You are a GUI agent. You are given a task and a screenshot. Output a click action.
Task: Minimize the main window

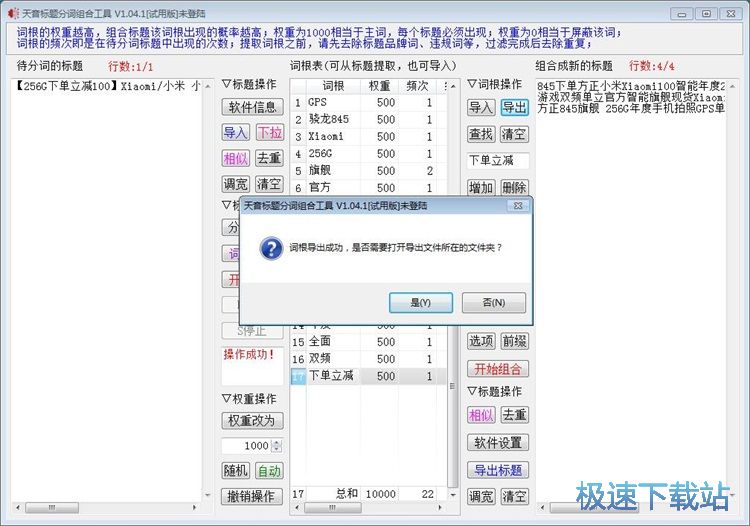(x=682, y=14)
